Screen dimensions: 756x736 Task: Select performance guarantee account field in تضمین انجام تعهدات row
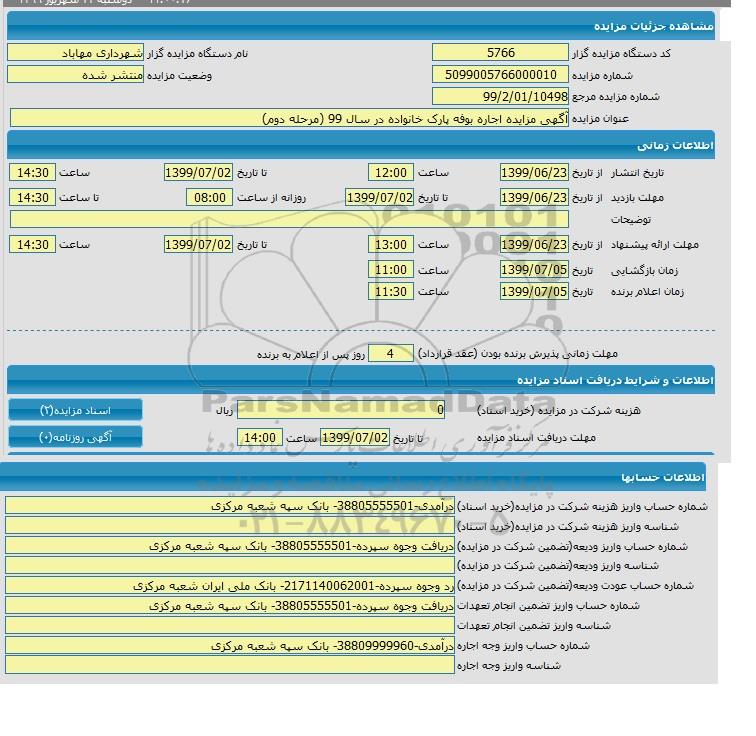click(230, 605)
